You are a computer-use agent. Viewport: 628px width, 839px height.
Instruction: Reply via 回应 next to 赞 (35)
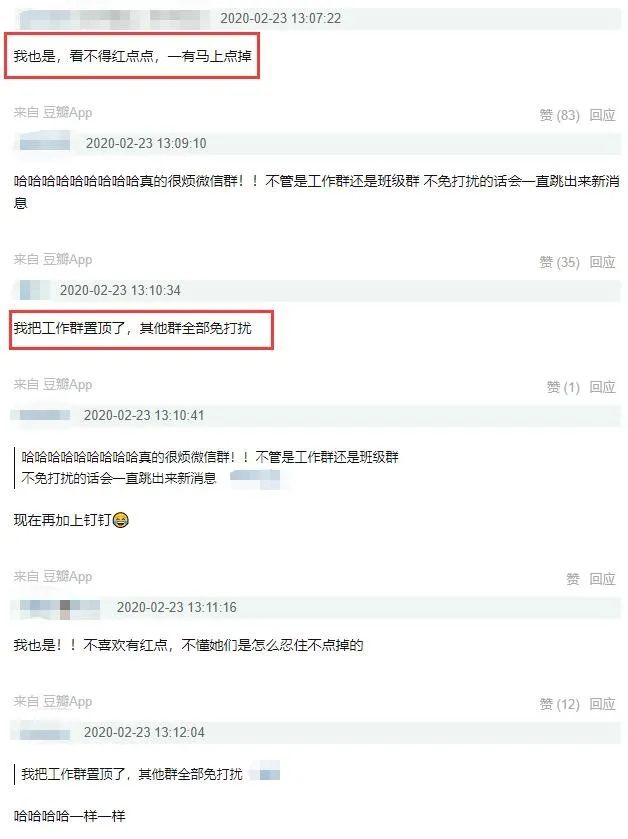[602, 262]
